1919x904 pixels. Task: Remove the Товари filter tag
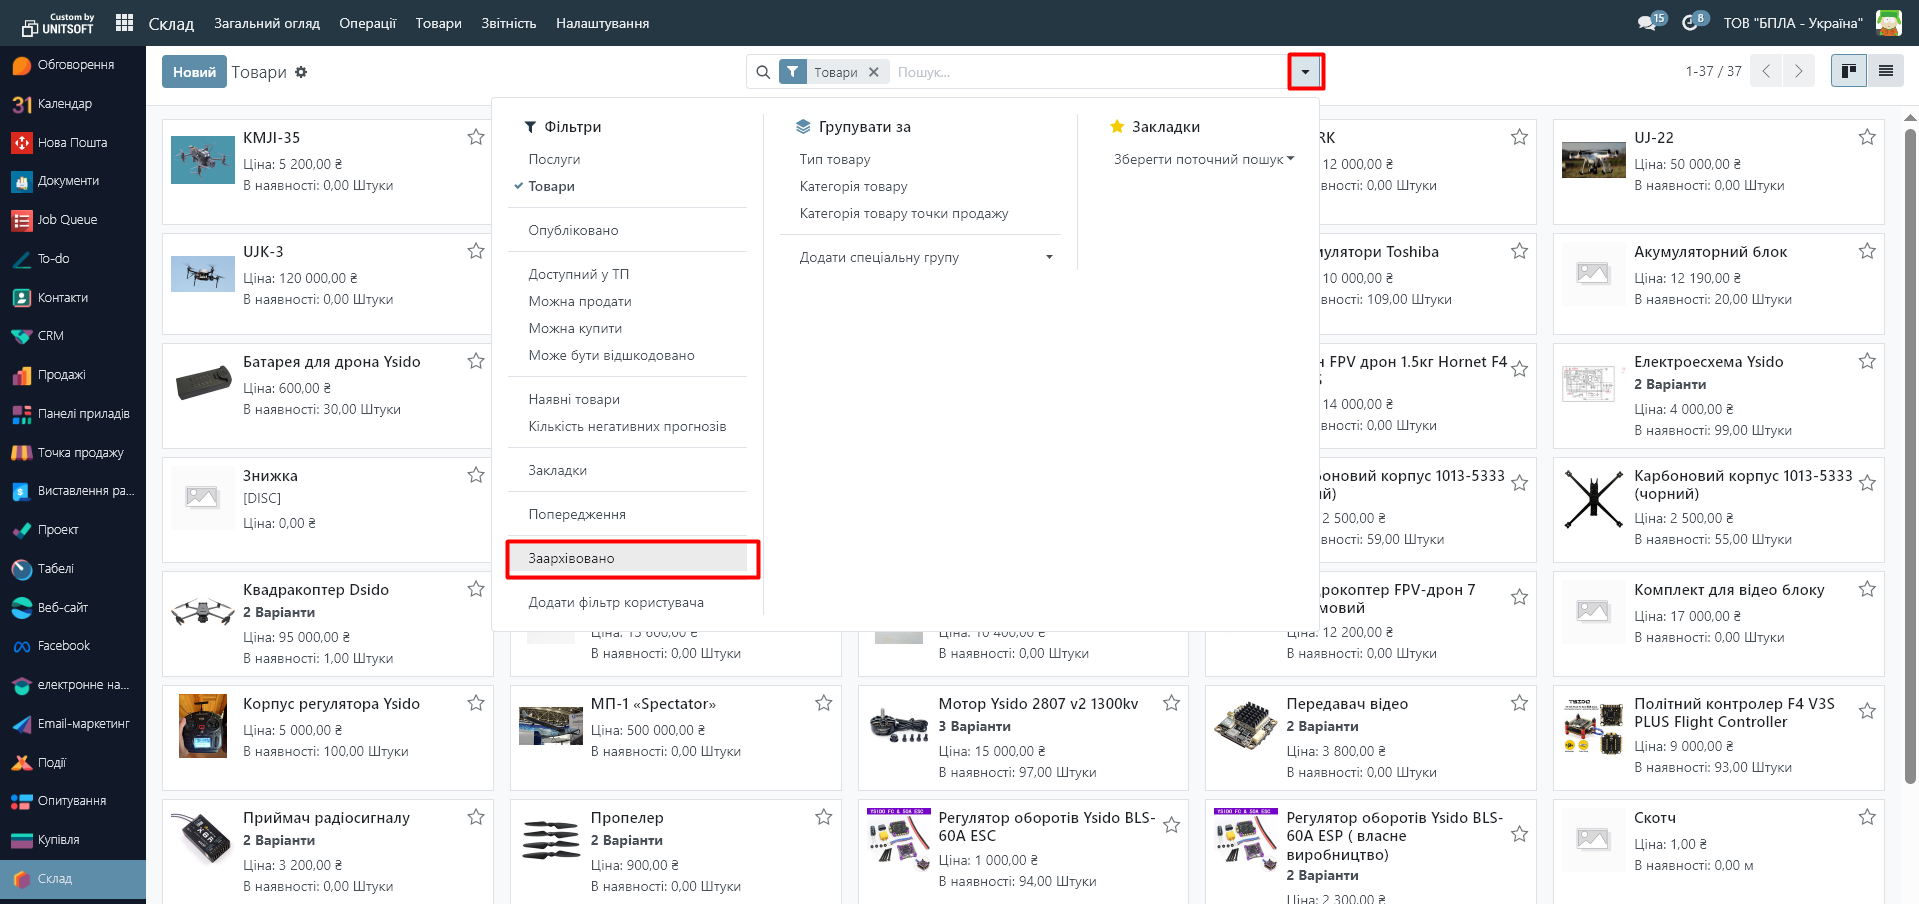click(873, 72)
